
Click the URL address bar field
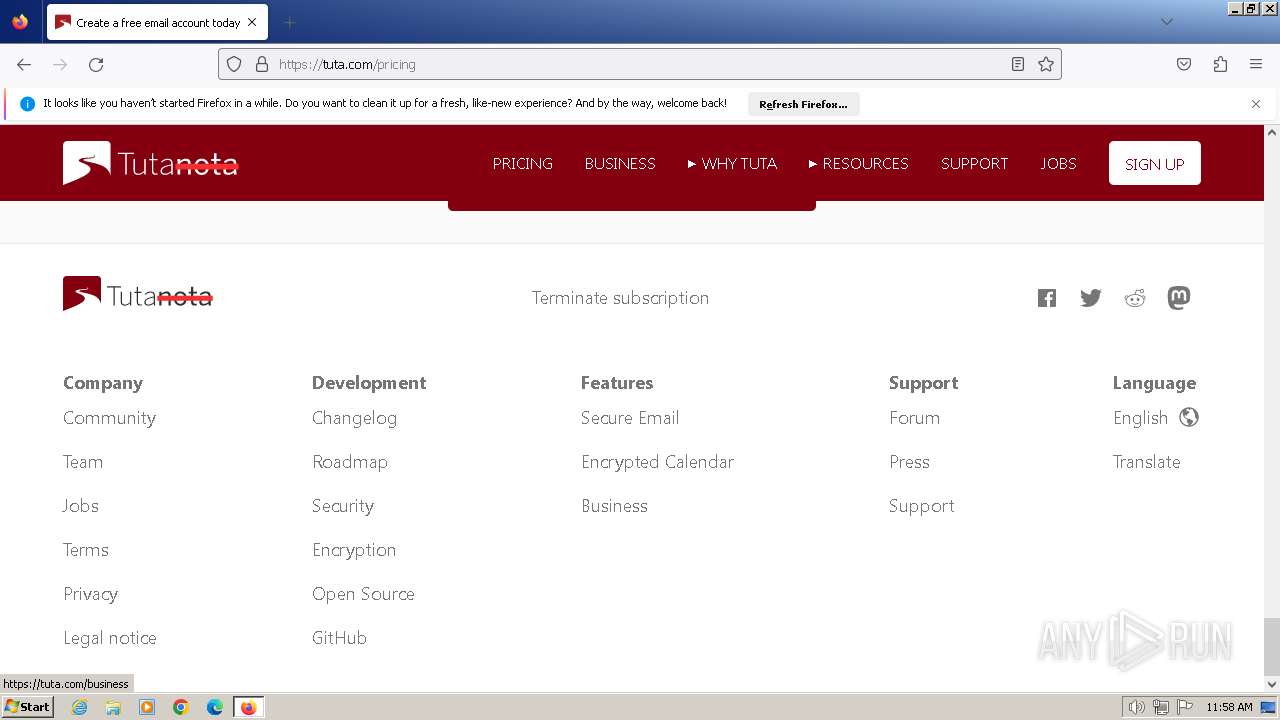(x=640, y=64)
